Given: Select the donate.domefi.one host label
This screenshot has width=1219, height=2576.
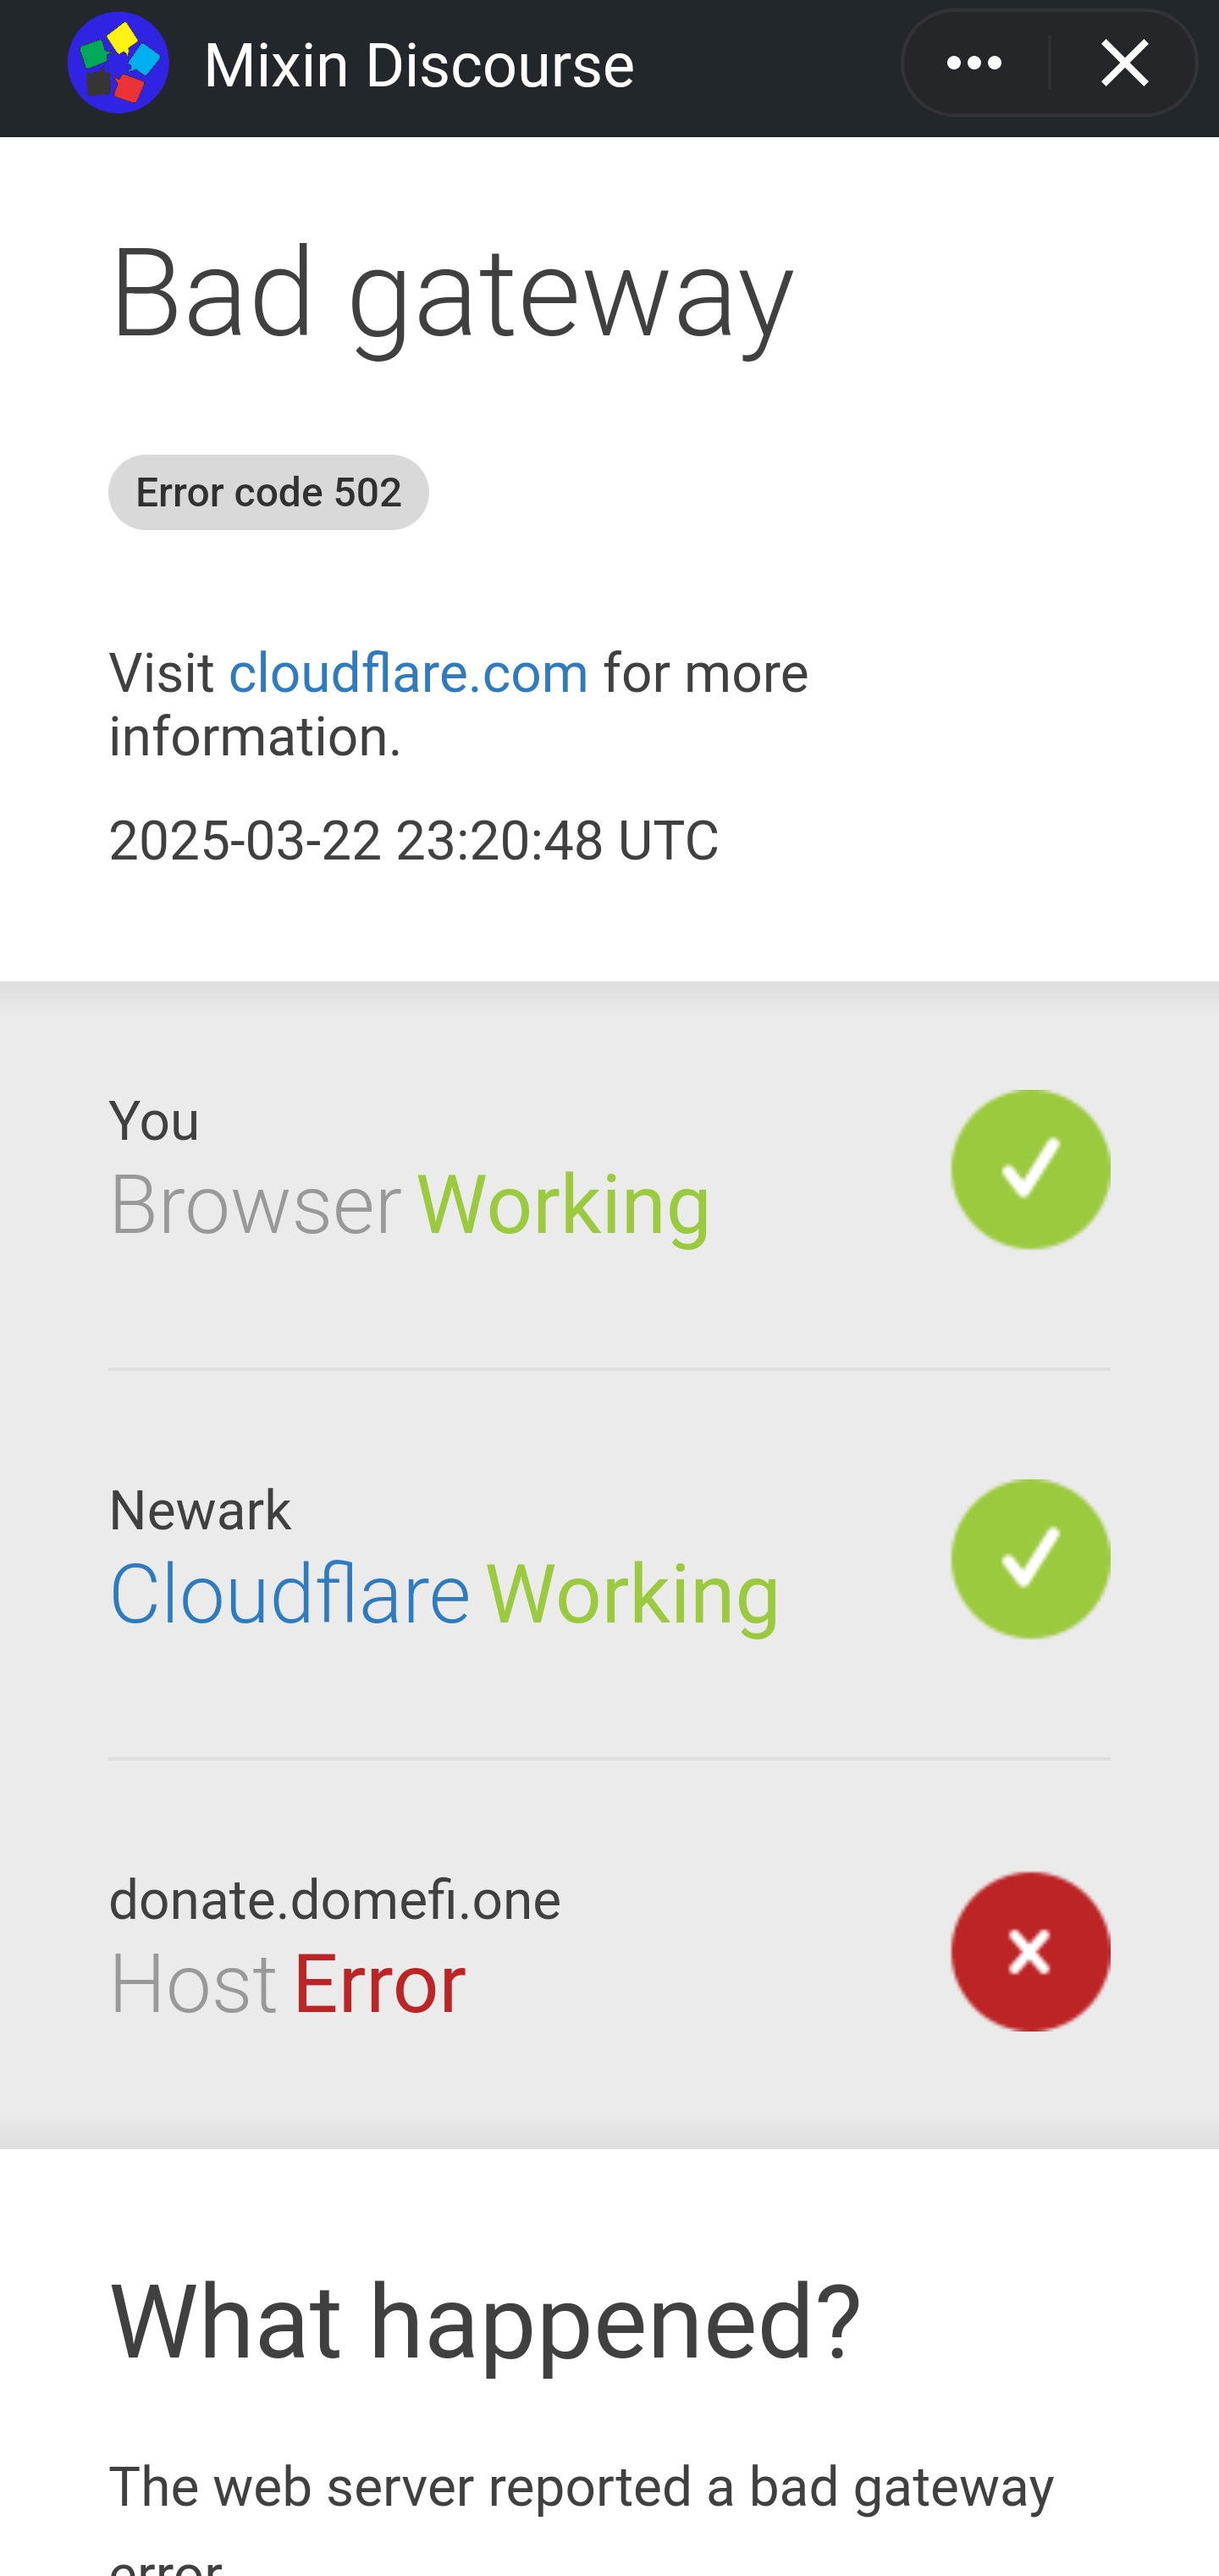Looking at the screenshot, I should pyautogui.click(x=335, y=1900).
